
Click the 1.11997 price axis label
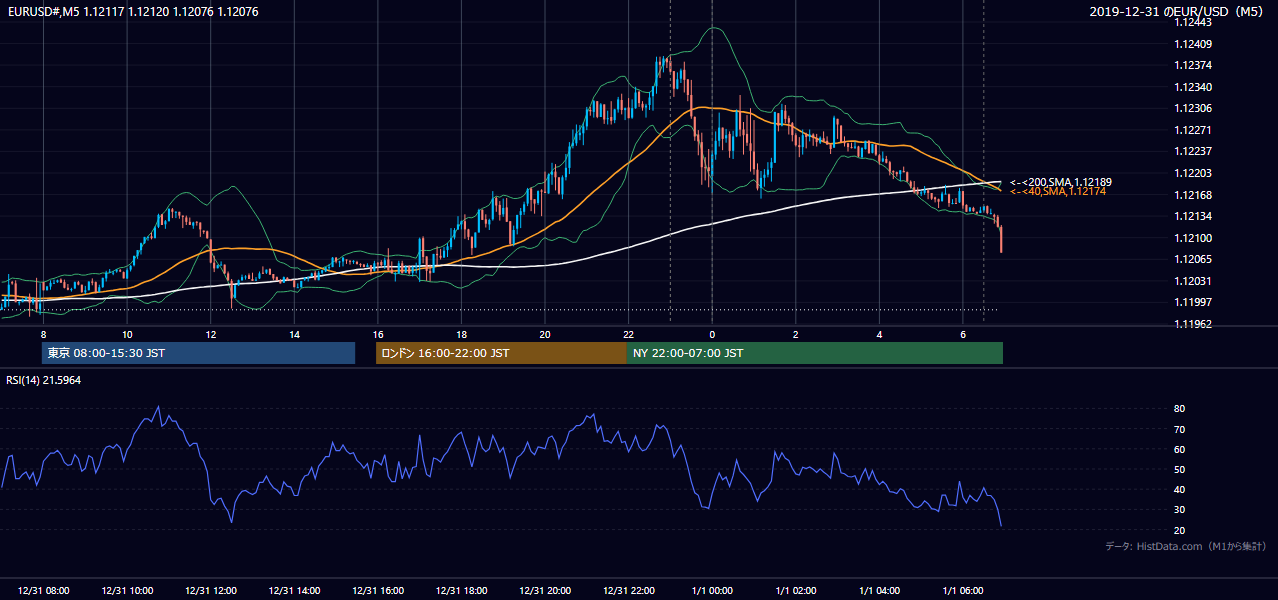[x=1192, y=302]
